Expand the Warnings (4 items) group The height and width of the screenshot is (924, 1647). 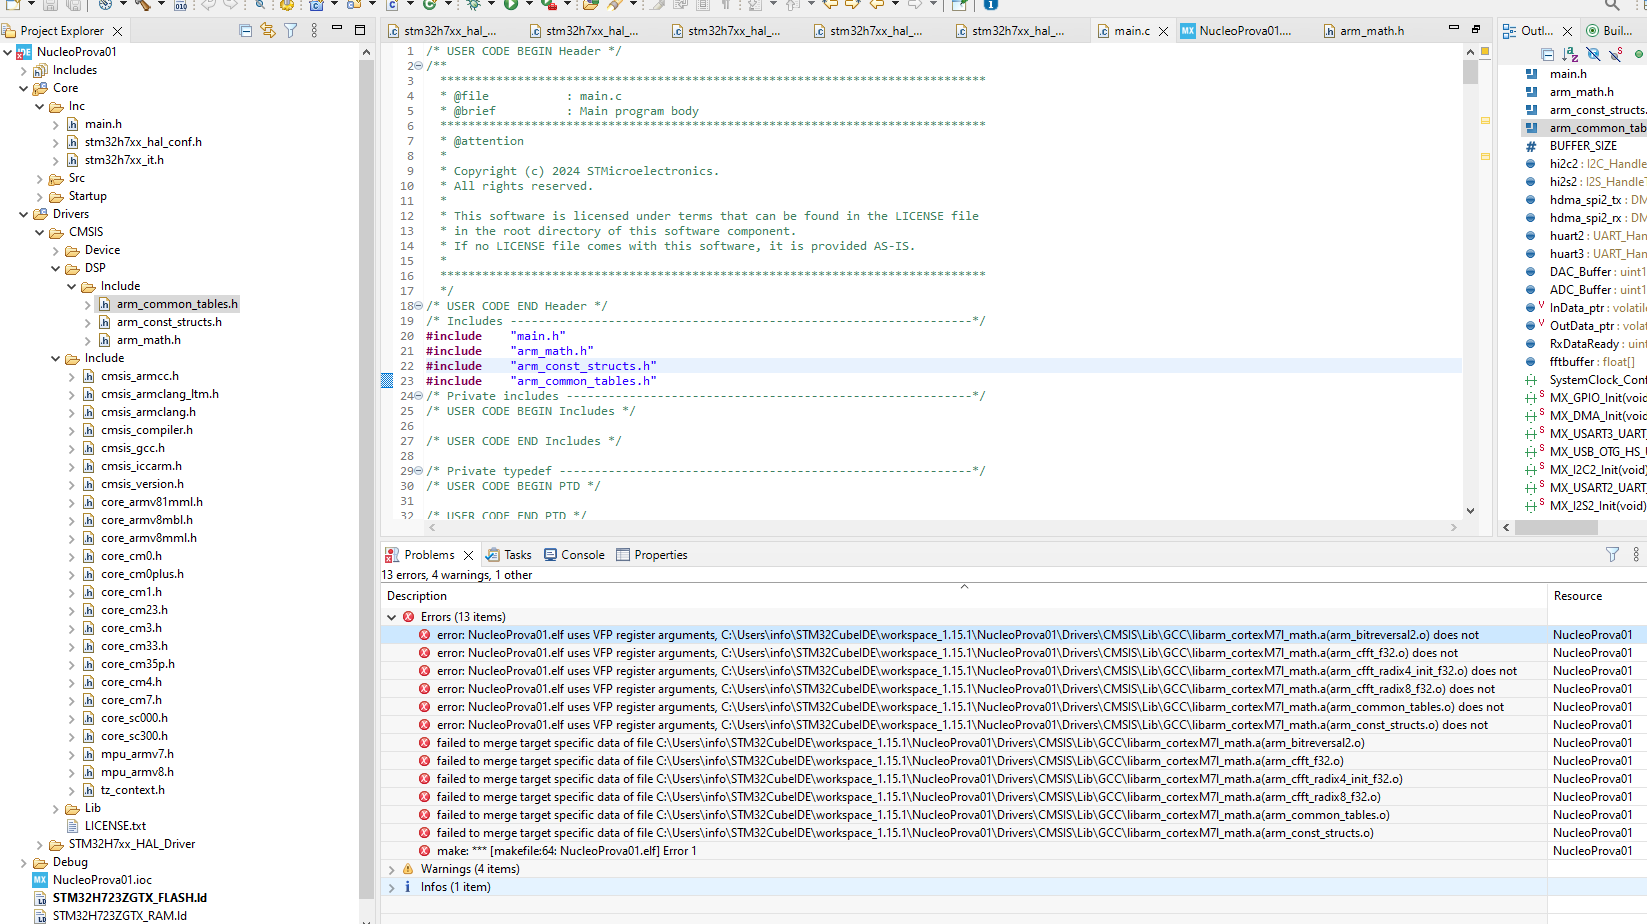pyautogui.click(x=392, y=868)
